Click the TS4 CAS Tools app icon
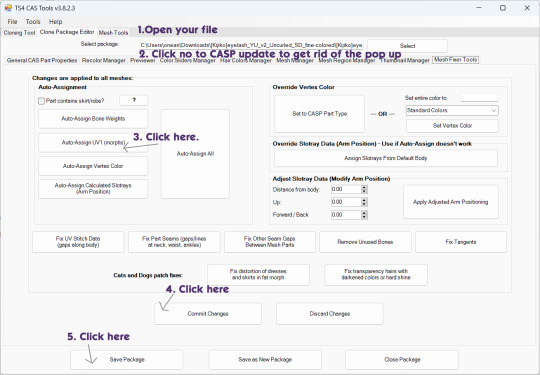Viewport: 540px width, 375px height. [8, 8]
